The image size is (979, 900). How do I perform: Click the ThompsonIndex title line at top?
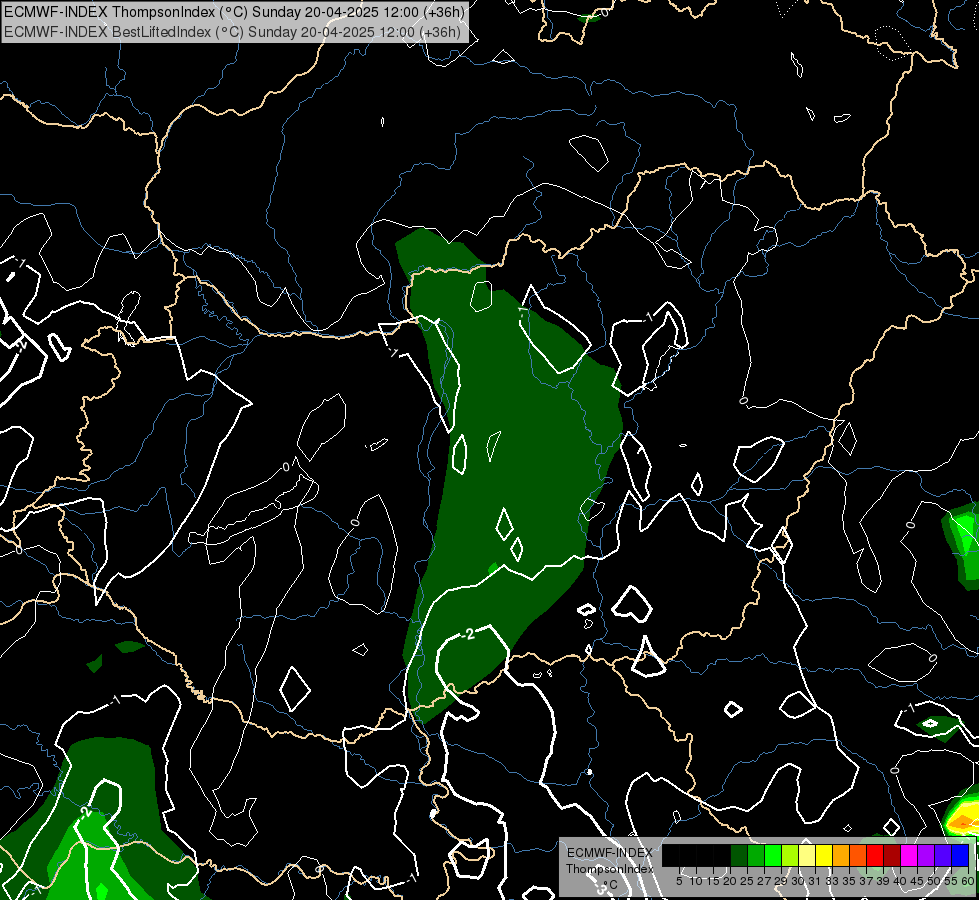tap(234, 12)
